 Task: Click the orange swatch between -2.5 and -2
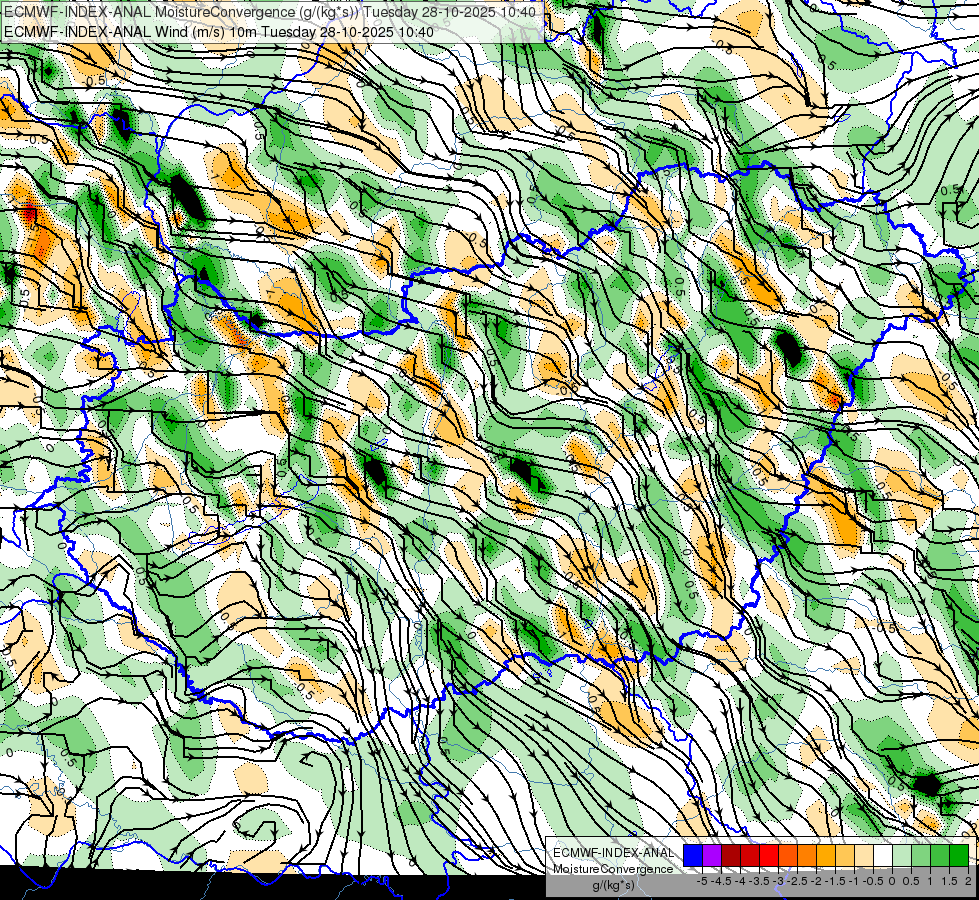coord(807,856)
